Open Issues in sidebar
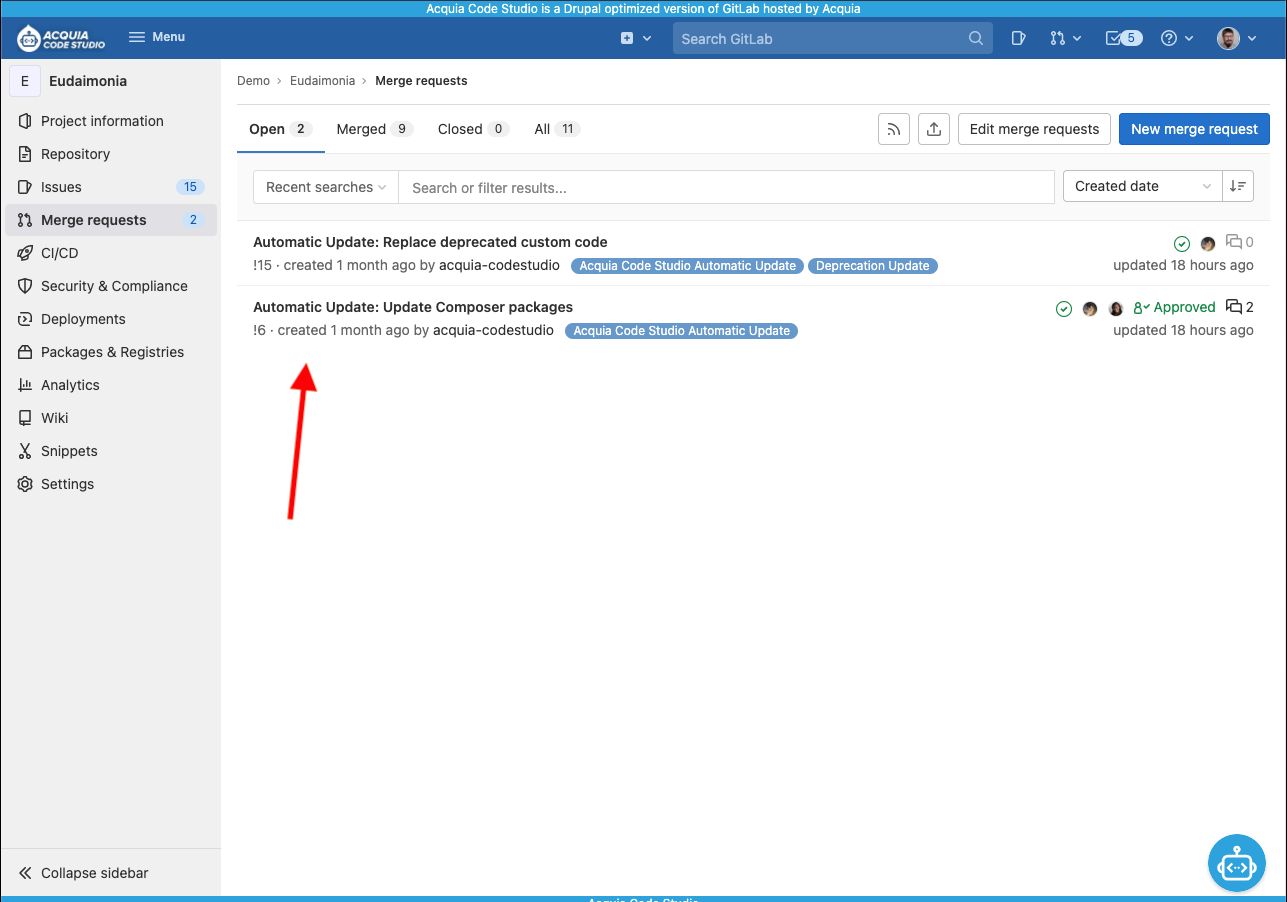 click(110, 187)
